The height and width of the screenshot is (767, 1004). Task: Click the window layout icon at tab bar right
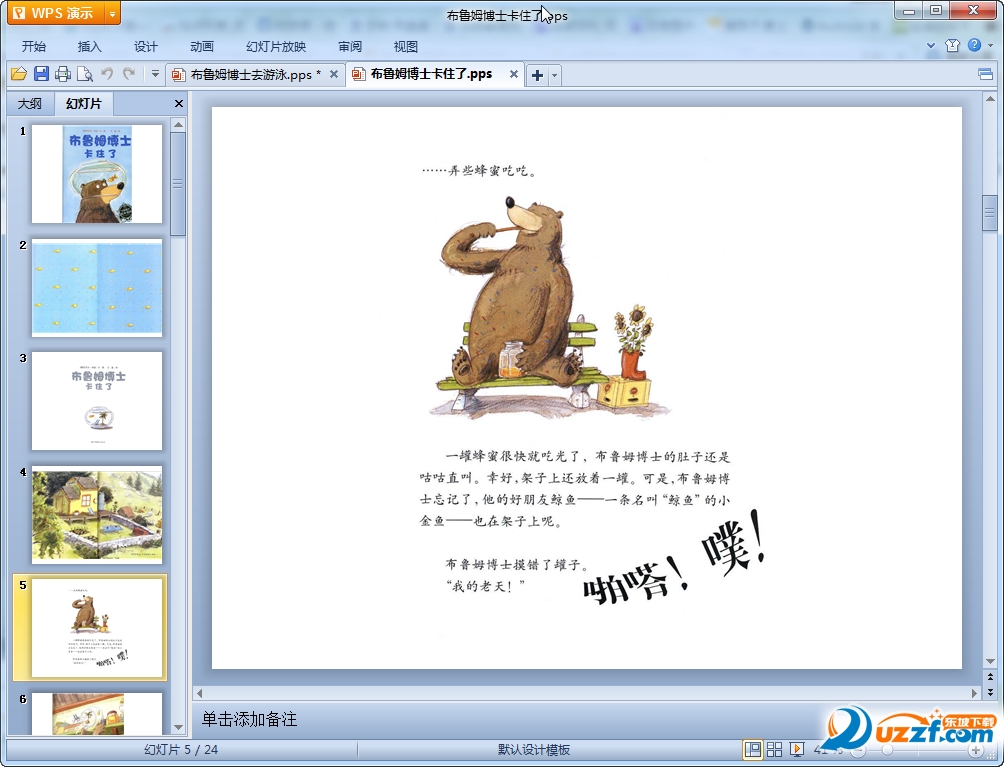[x=986, y=74]
